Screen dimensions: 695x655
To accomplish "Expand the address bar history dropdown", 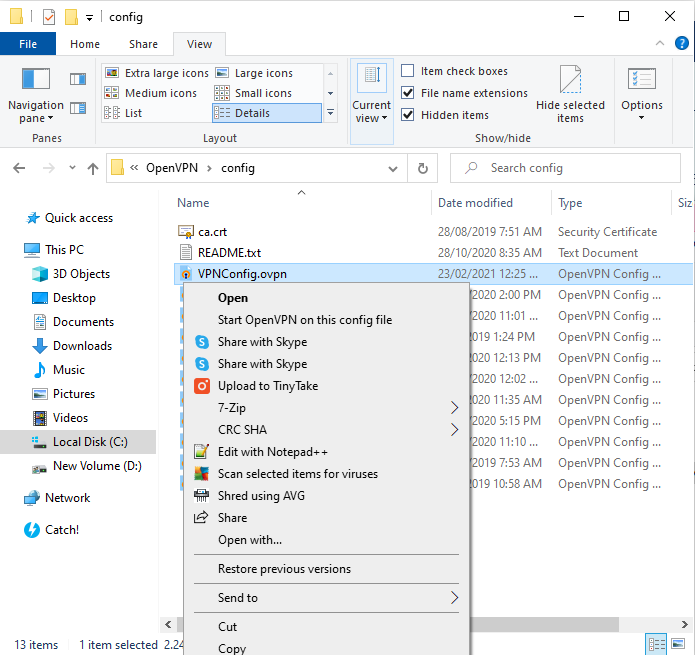I will coord(393,169).
